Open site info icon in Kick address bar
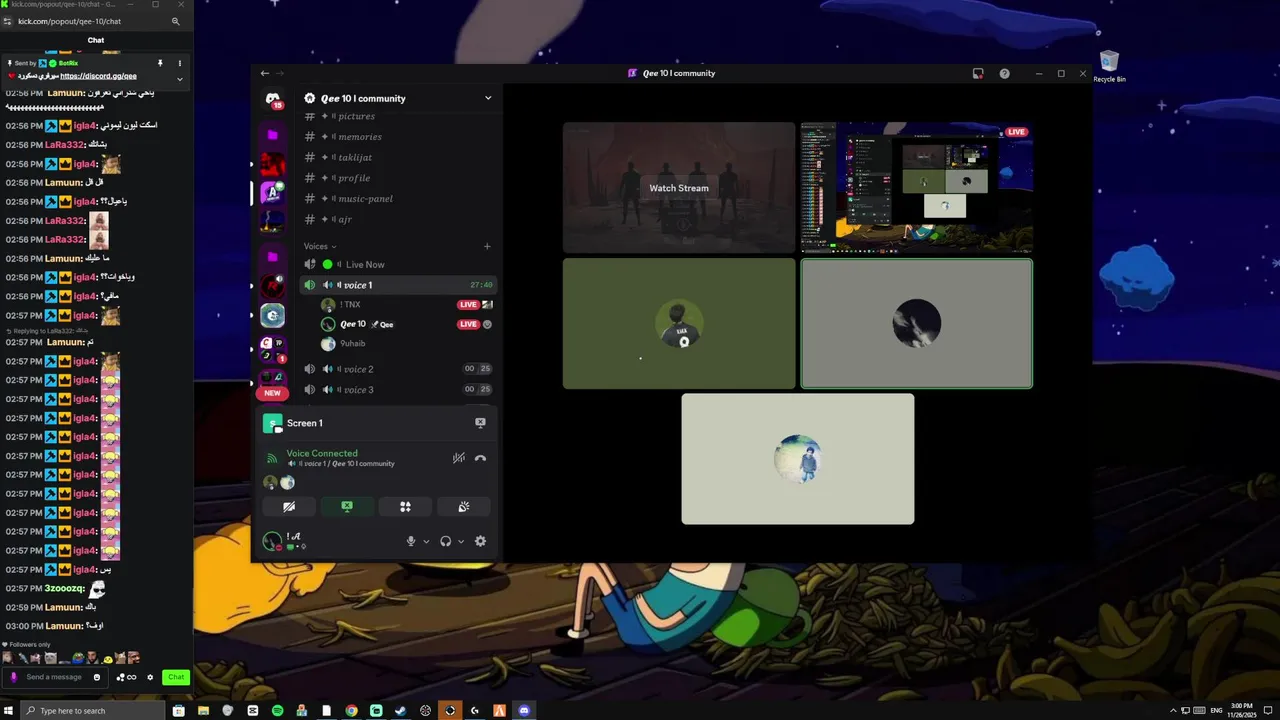The width and height of the screenshot is (1280, 720). (x=9, y=21)
